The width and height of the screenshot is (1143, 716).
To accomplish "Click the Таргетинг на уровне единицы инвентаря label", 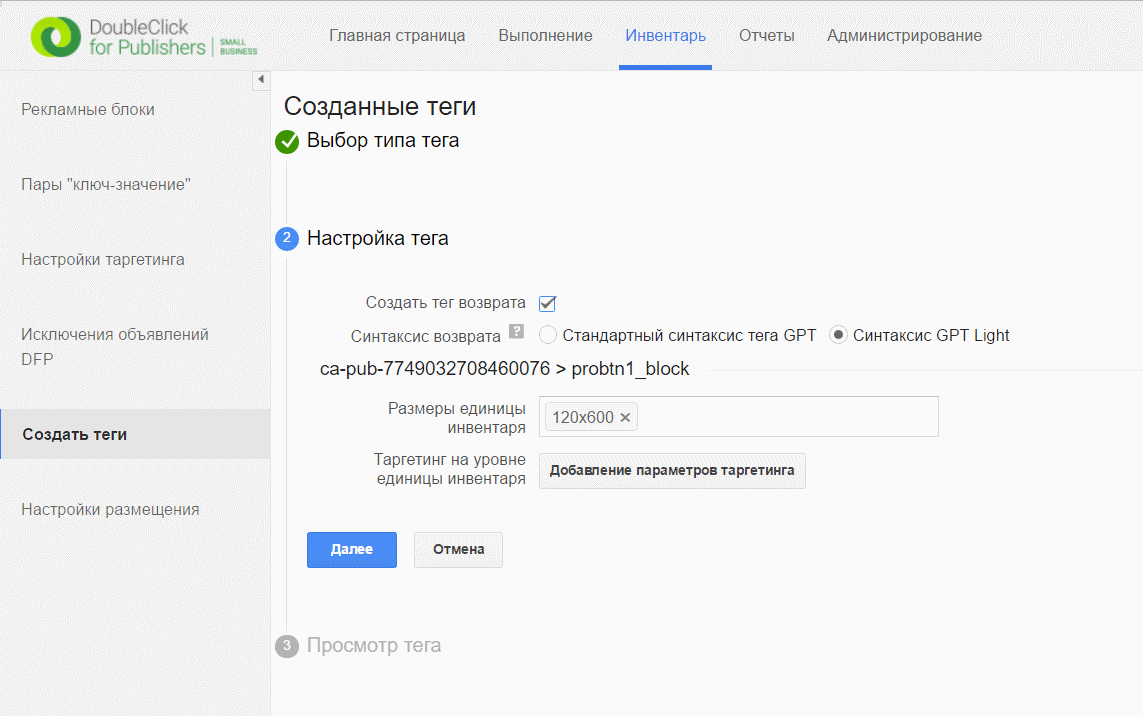I will coord(450,469).
